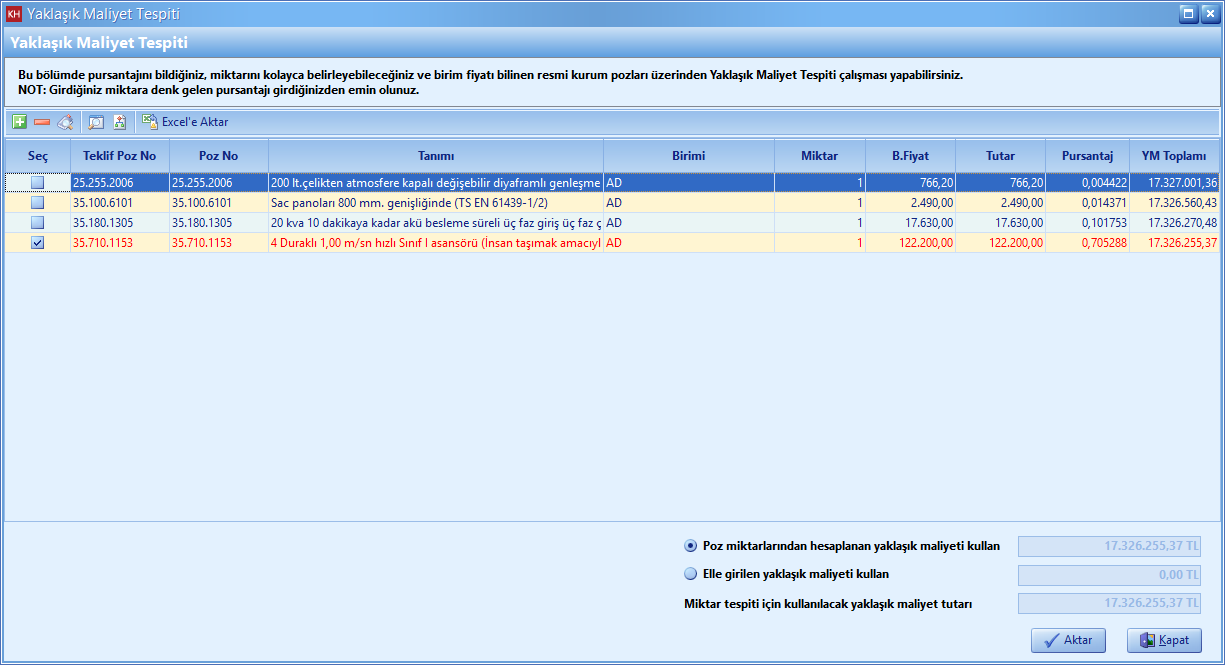Click the KH application icon in title bar
This screenshot has width=1225, height=665.
pyautogui.click(x=14, y=14)
